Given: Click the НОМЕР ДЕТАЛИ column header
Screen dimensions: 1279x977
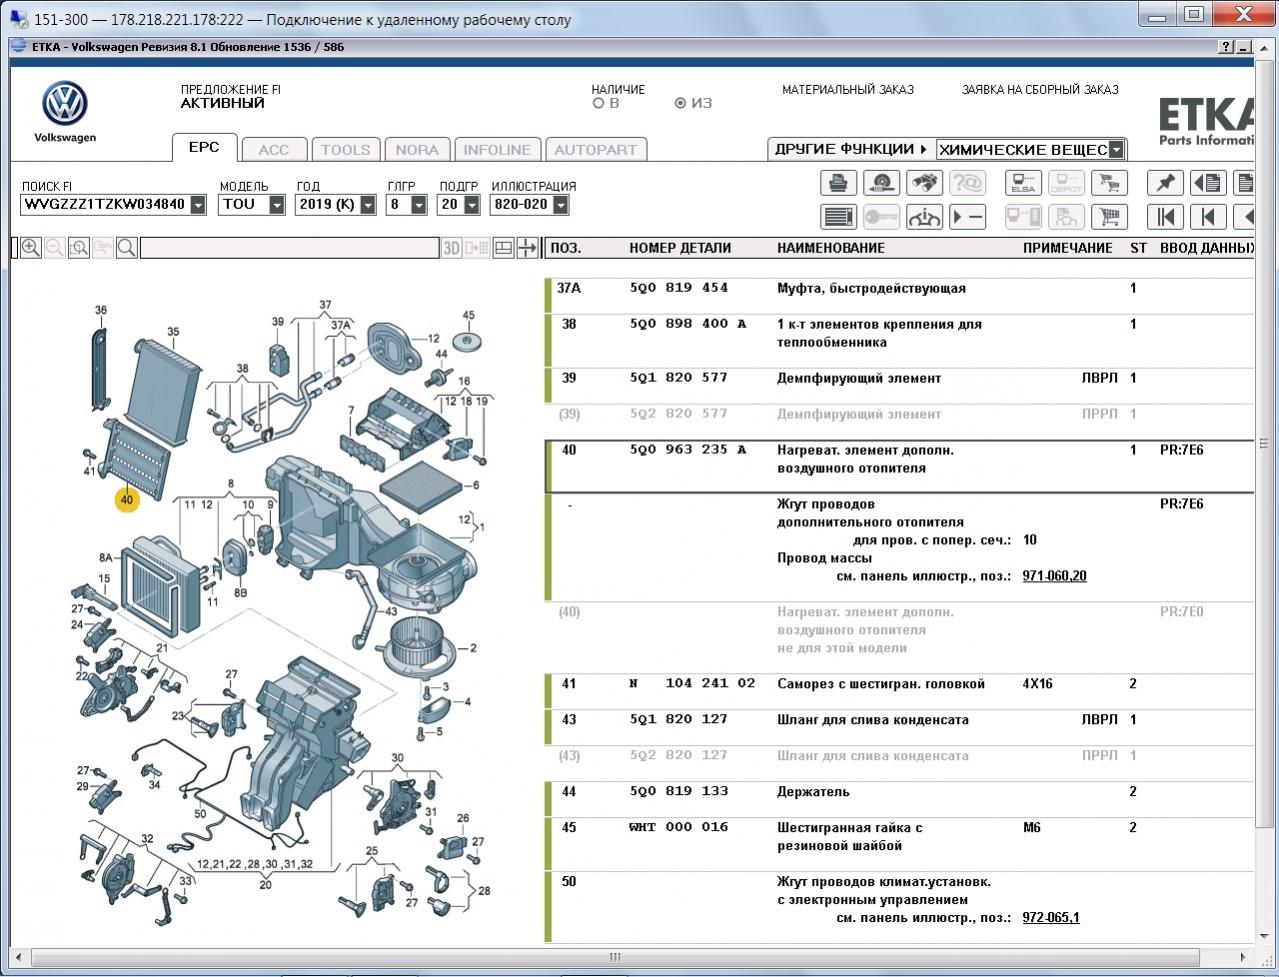Looking at the screenshot, I should pos(680,248).
